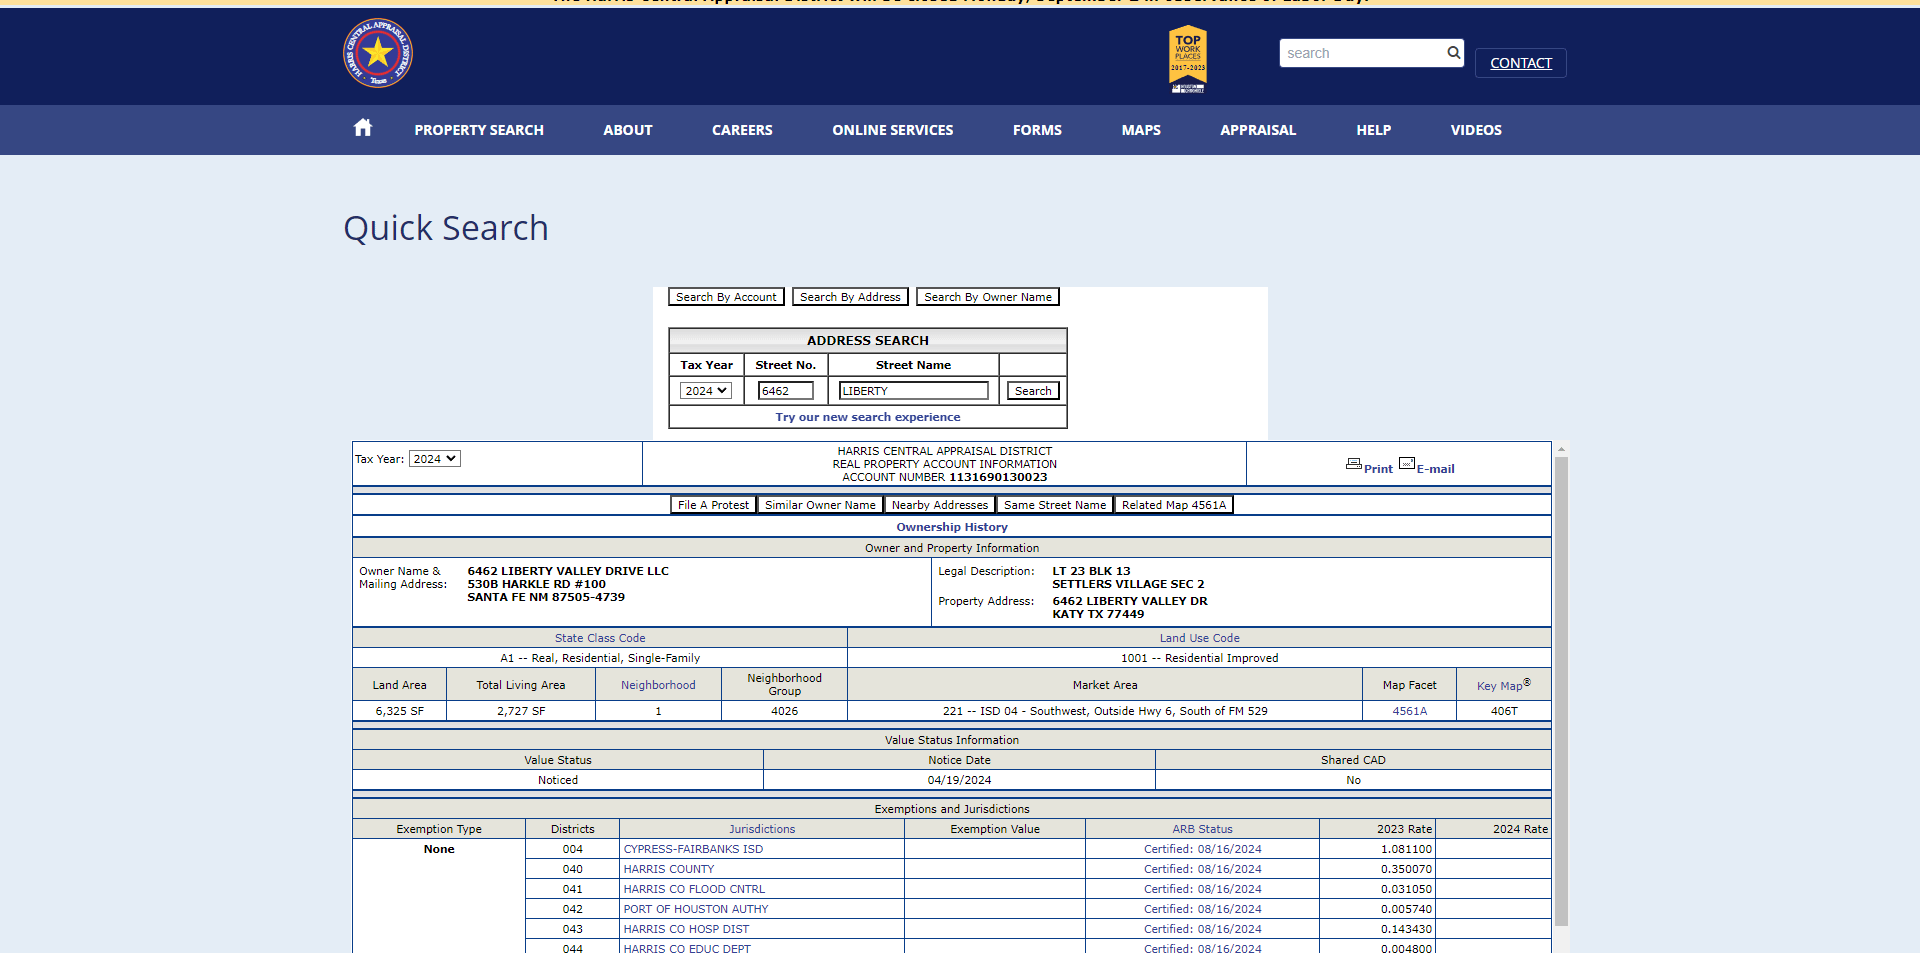Click Land Use Code link
The image size is (1920, 953).
1200,638
